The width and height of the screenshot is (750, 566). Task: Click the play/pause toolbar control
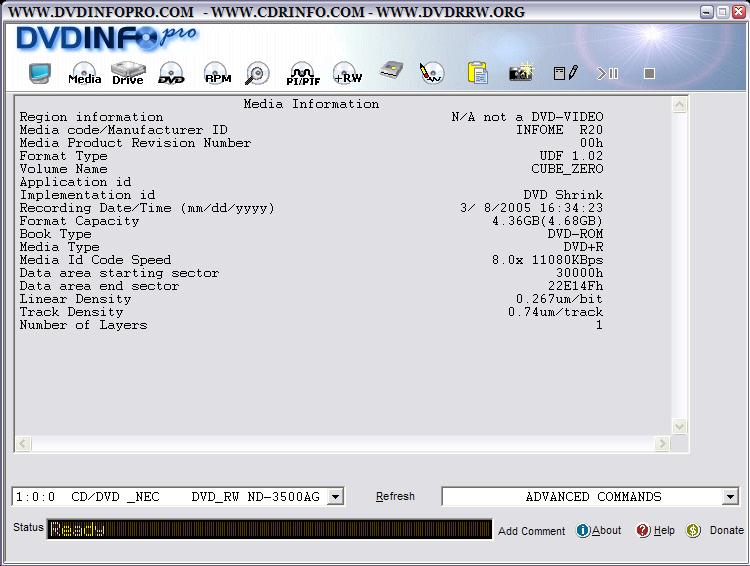click(x=607, y=73)
